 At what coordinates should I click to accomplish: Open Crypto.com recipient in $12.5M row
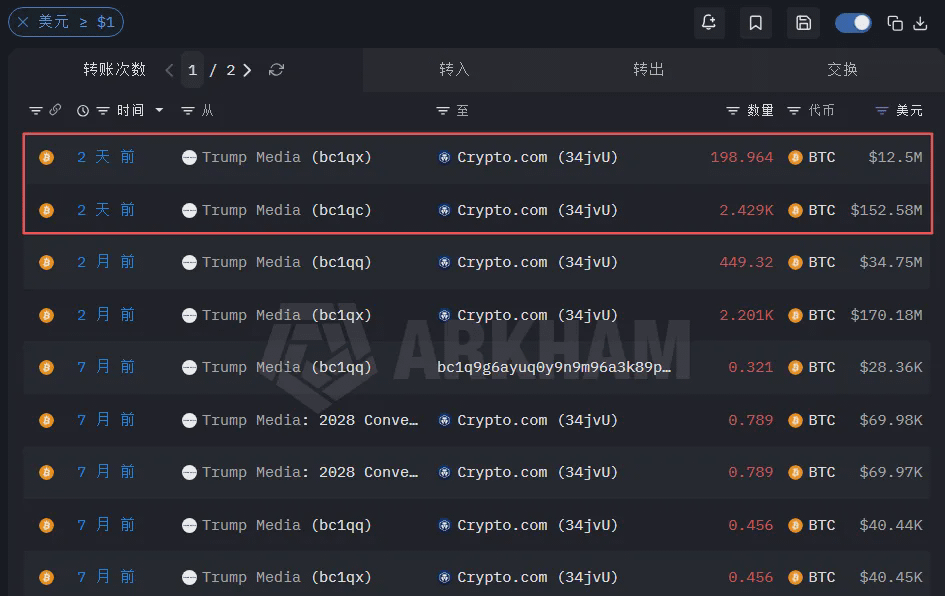click(x=528, y=158)
